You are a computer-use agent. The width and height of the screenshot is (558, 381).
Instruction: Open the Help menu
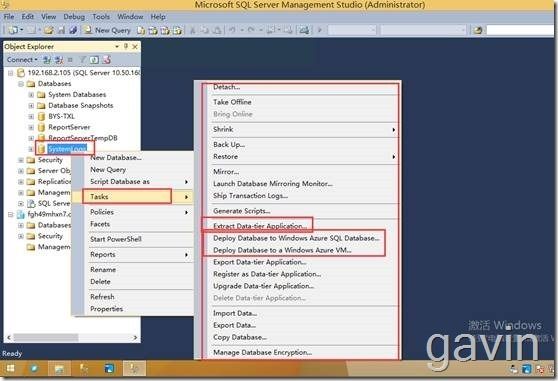[158, 17]
